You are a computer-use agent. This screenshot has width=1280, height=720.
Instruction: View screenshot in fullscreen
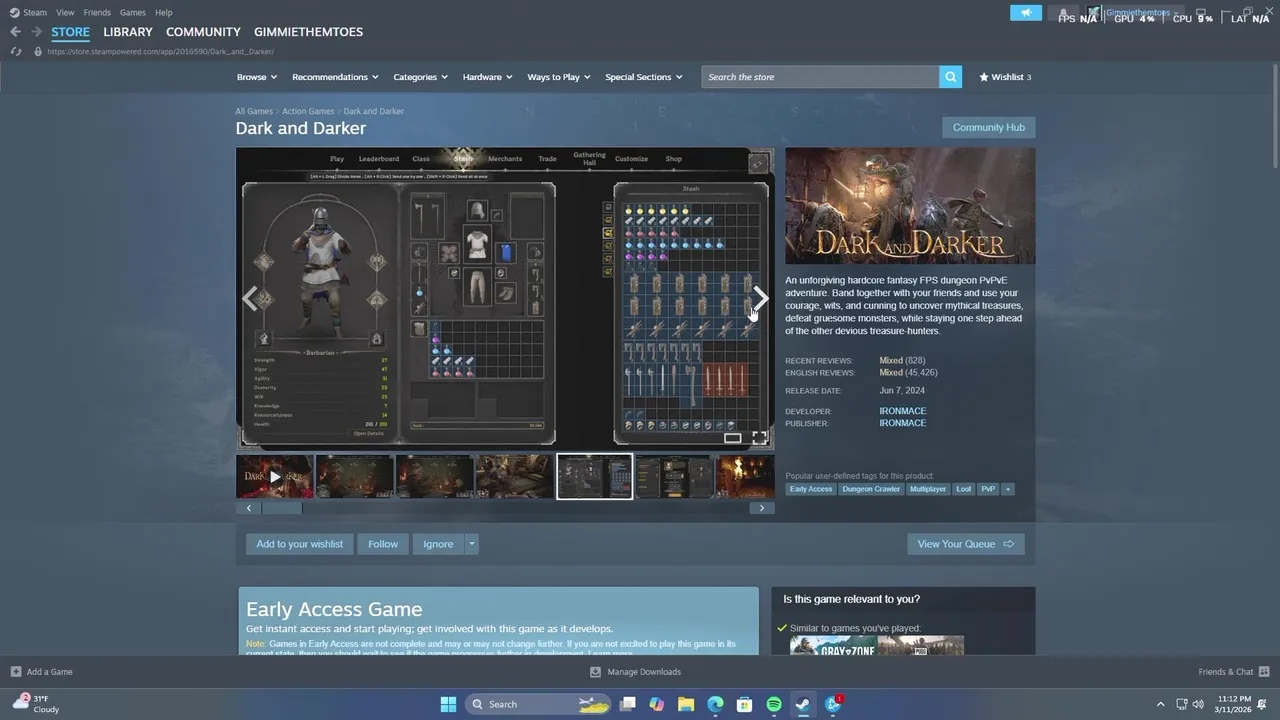coord(760,437)
